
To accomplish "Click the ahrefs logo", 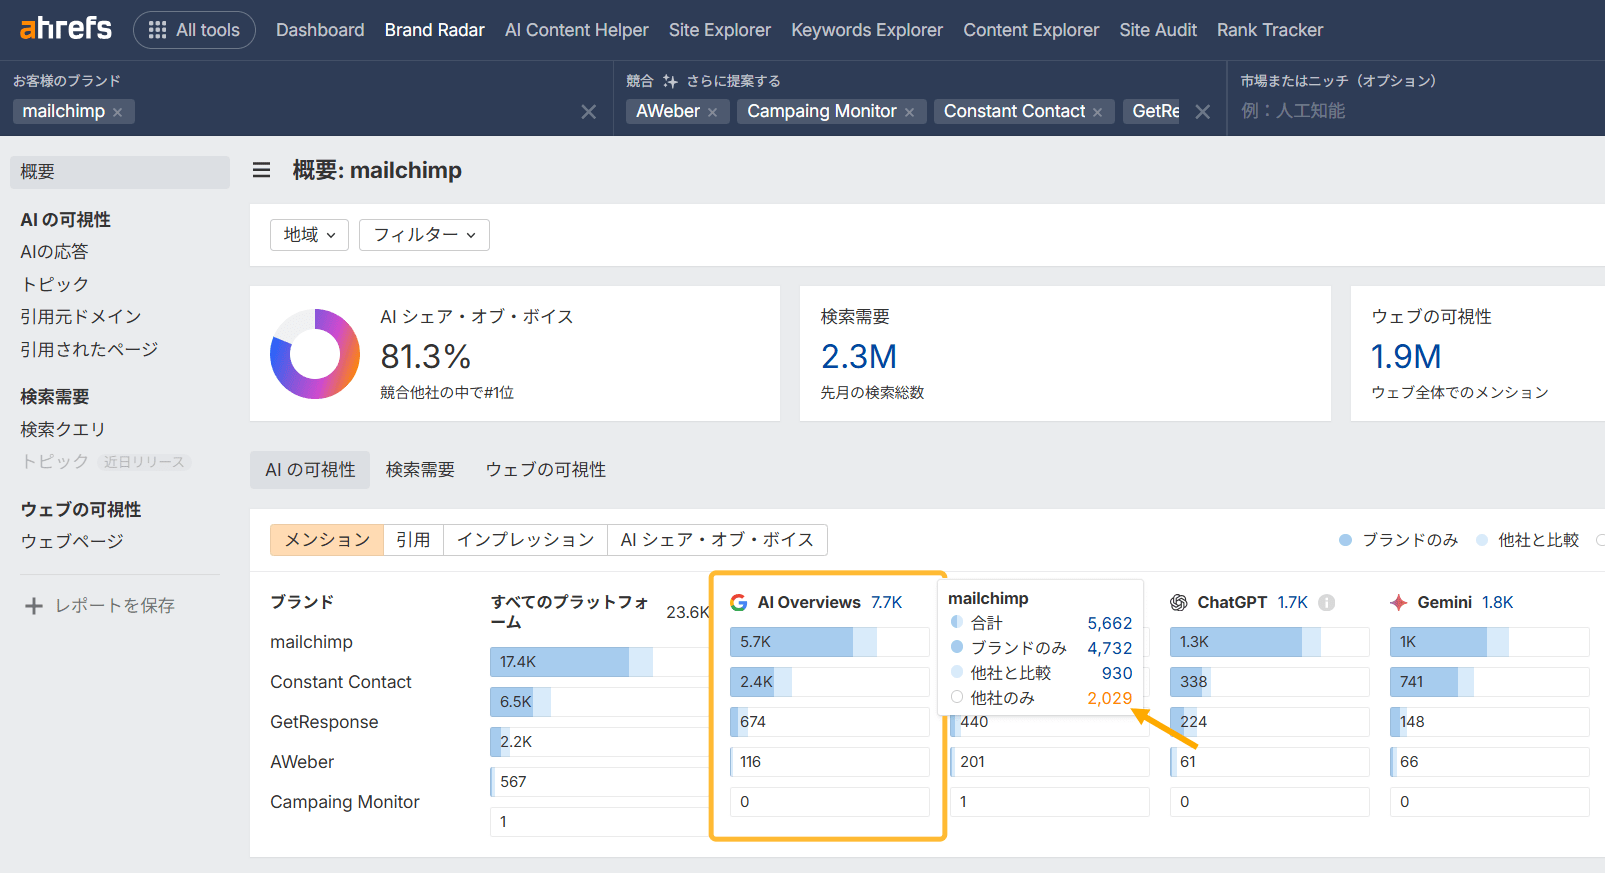I will pyautogui.click(x=66, y=29).
